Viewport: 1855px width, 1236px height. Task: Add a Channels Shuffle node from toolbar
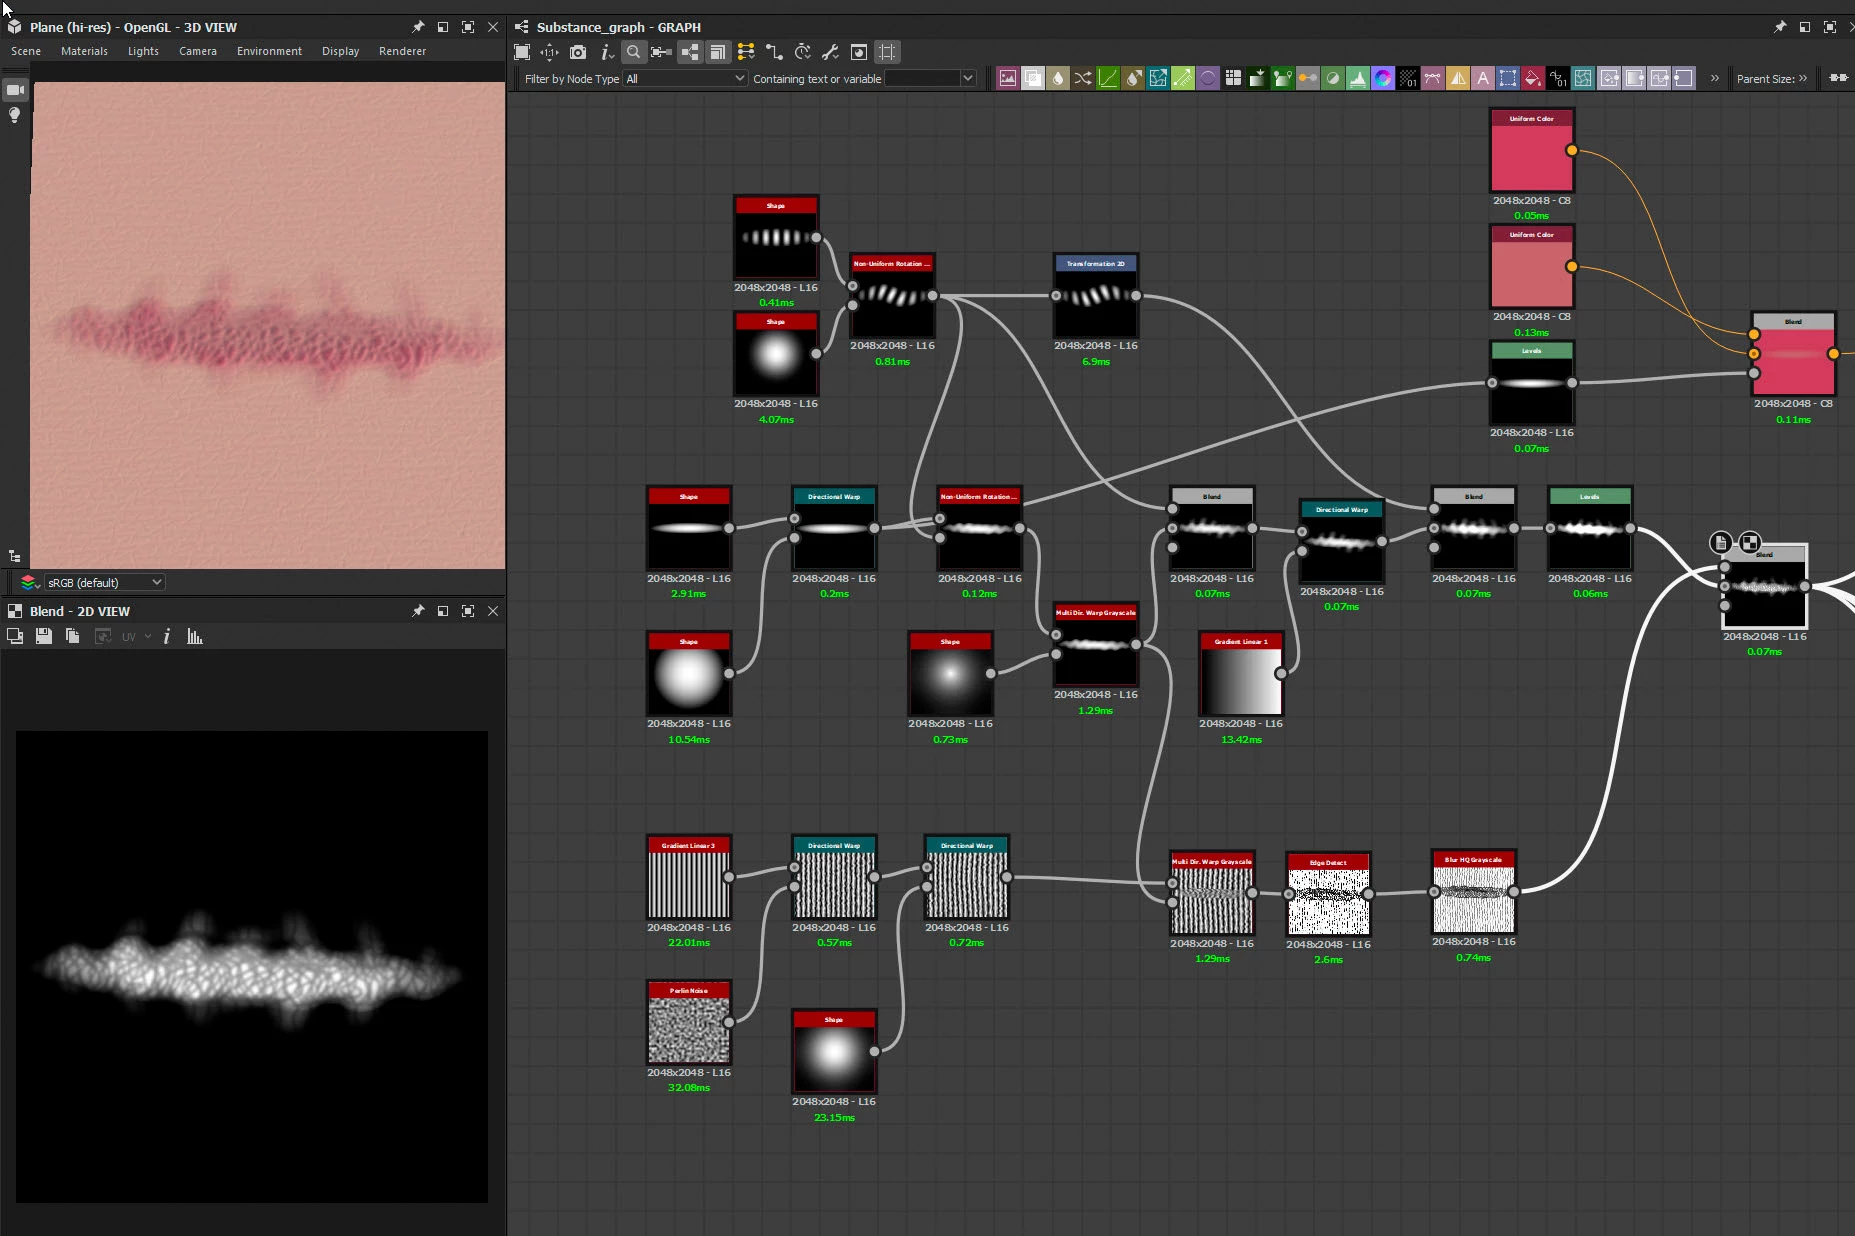pos(1083,78)
